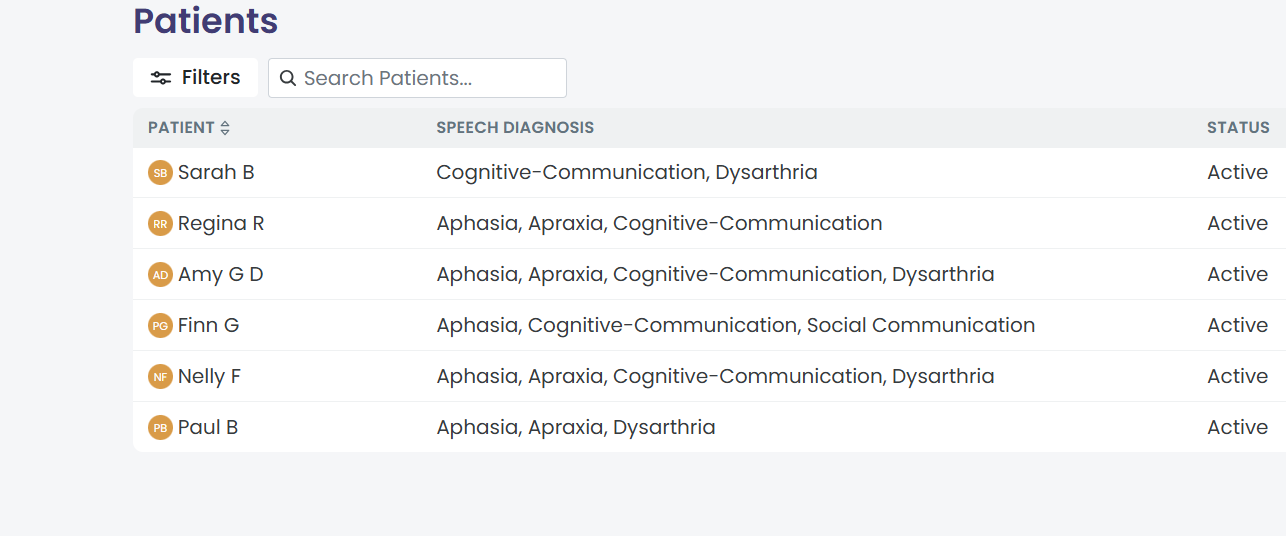
Task: Select Nelly F's diagnosis text
Action: (x=715, y=377)
